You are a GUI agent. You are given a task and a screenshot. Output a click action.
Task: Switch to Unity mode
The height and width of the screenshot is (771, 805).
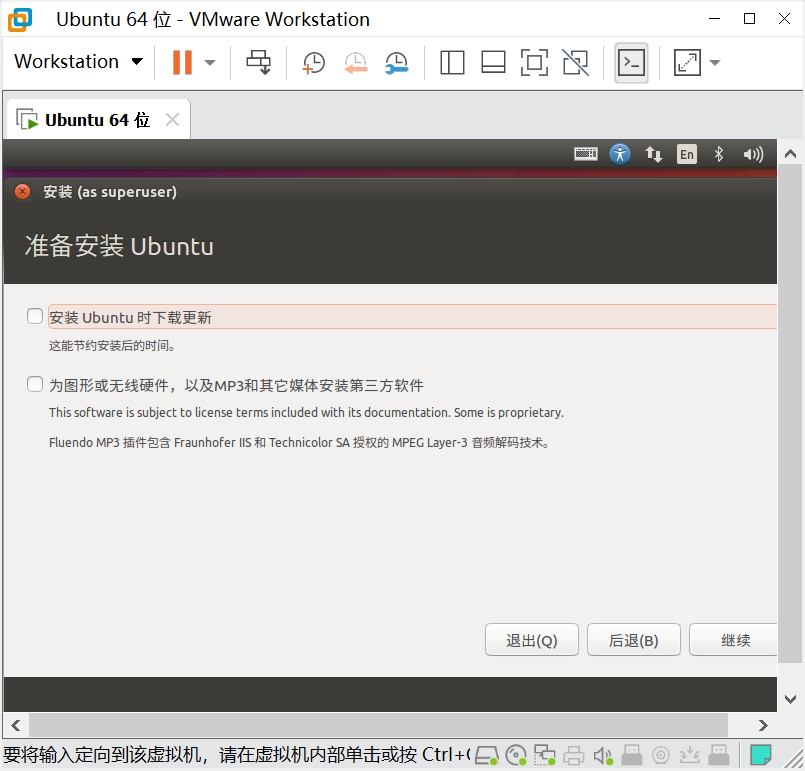[576, 63]
